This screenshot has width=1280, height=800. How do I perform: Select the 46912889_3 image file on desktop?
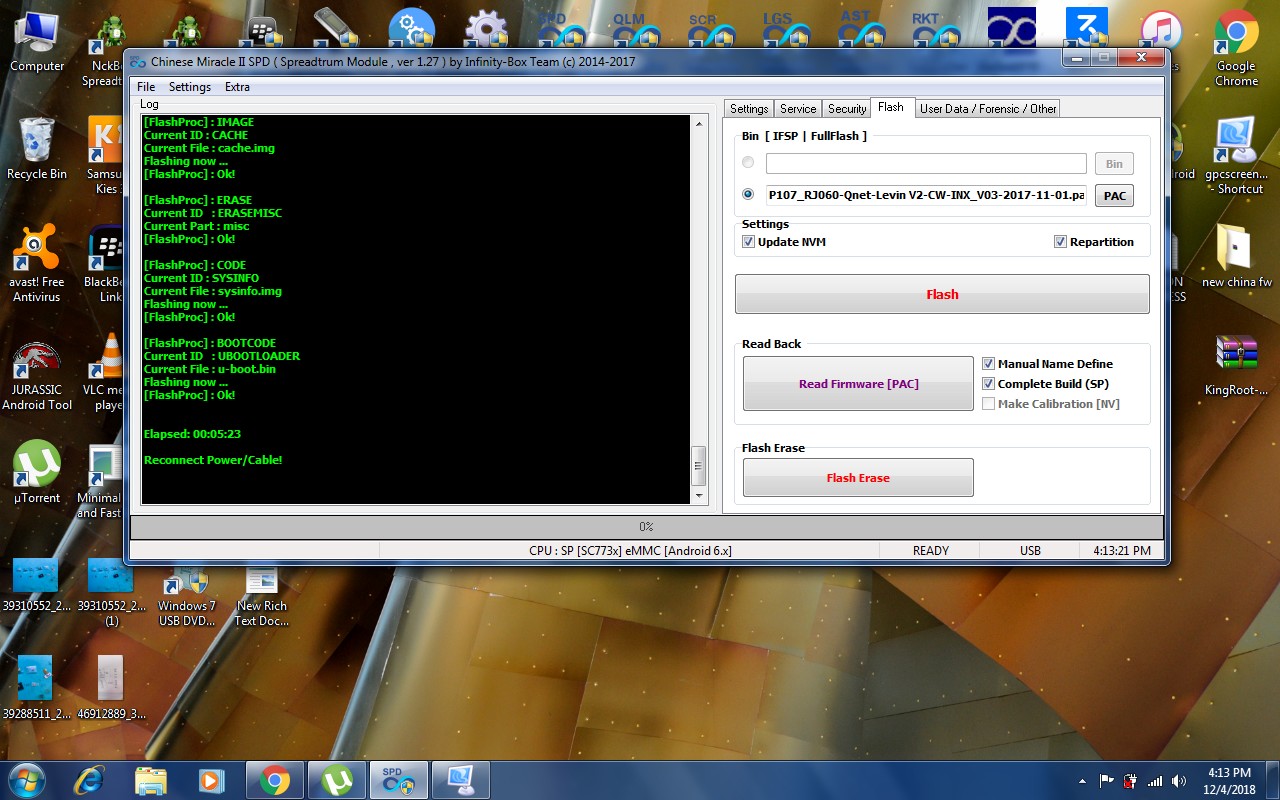tap(110, 687)
